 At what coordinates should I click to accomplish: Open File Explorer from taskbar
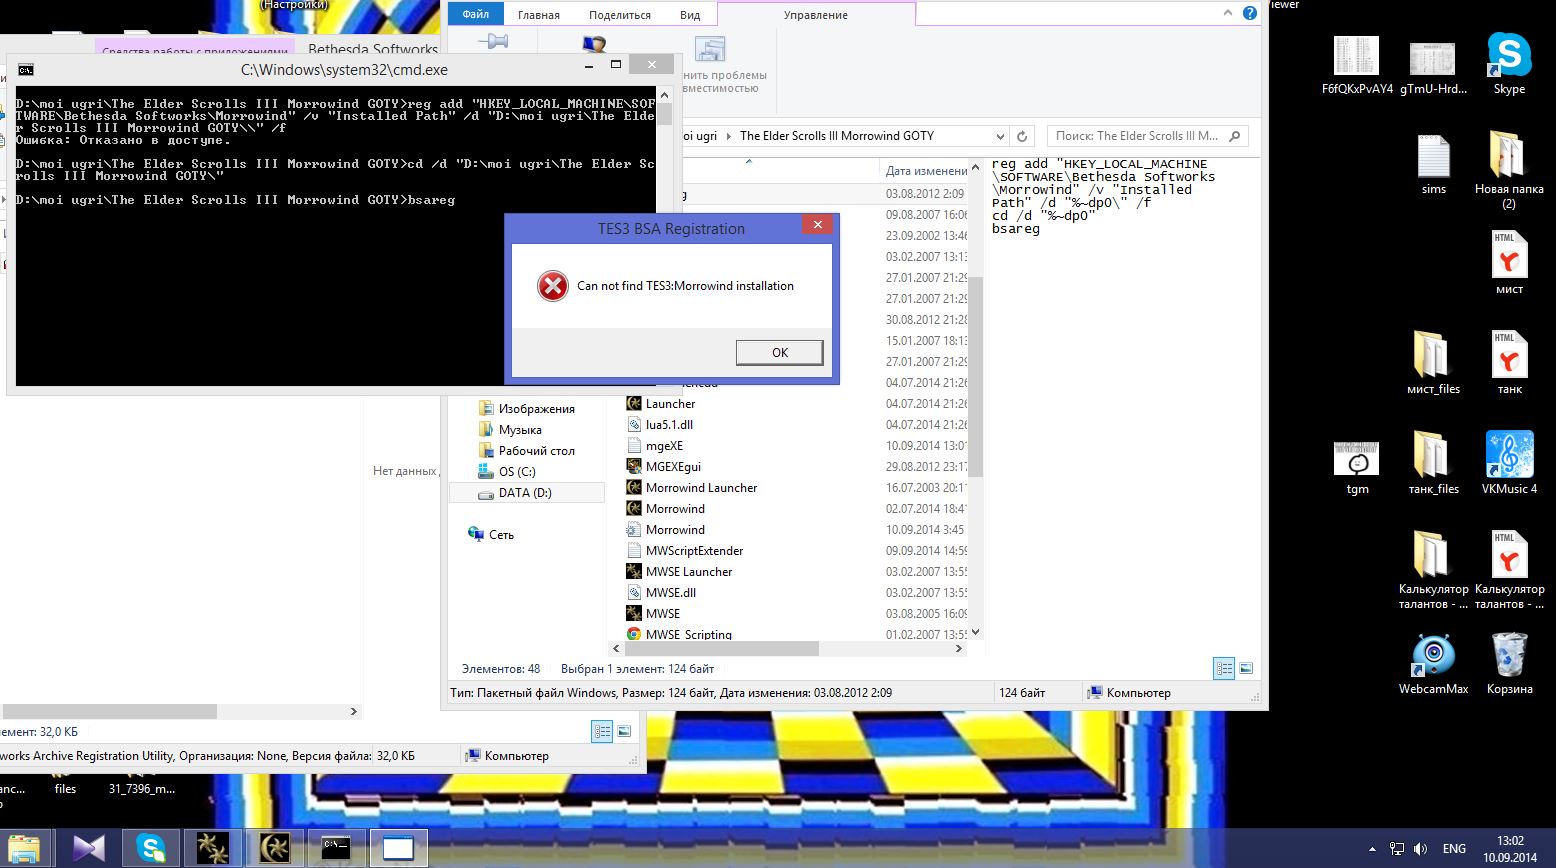pos(22,848)
